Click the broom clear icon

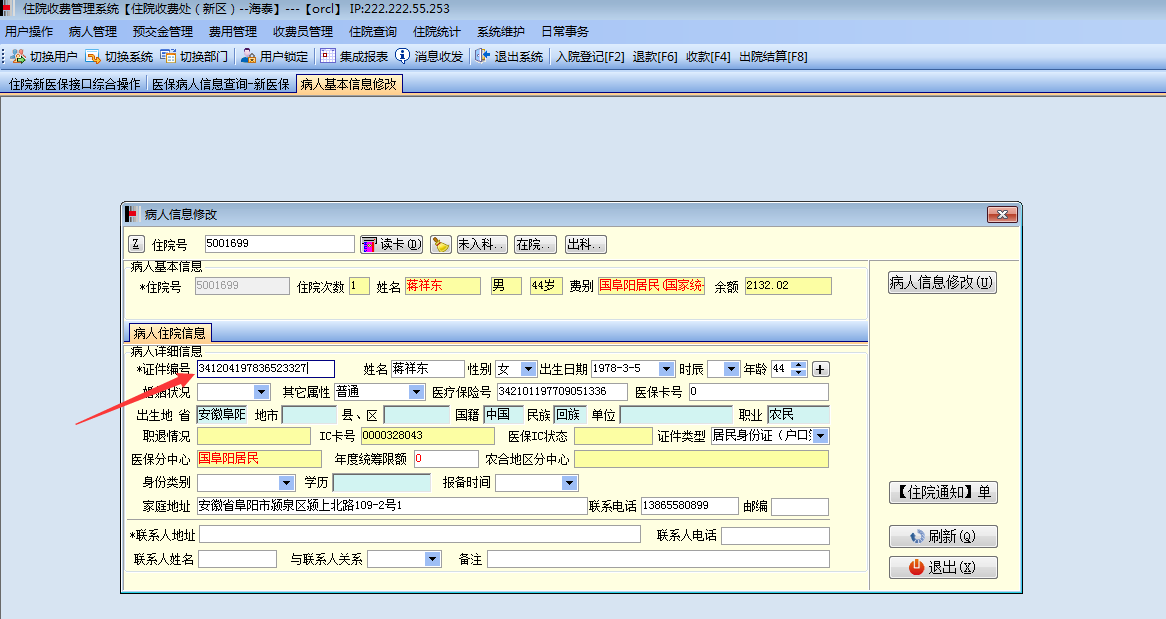[441, 245]
